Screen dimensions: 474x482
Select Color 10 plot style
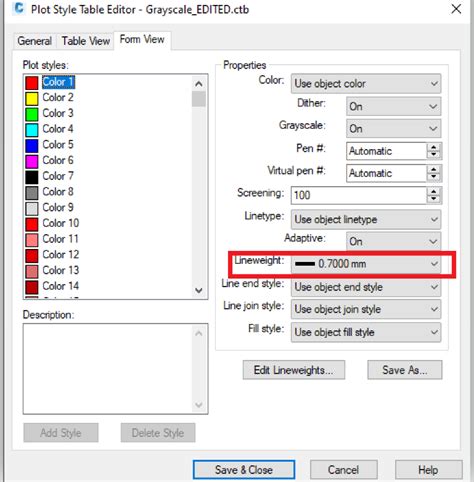(x=61, y=223)
